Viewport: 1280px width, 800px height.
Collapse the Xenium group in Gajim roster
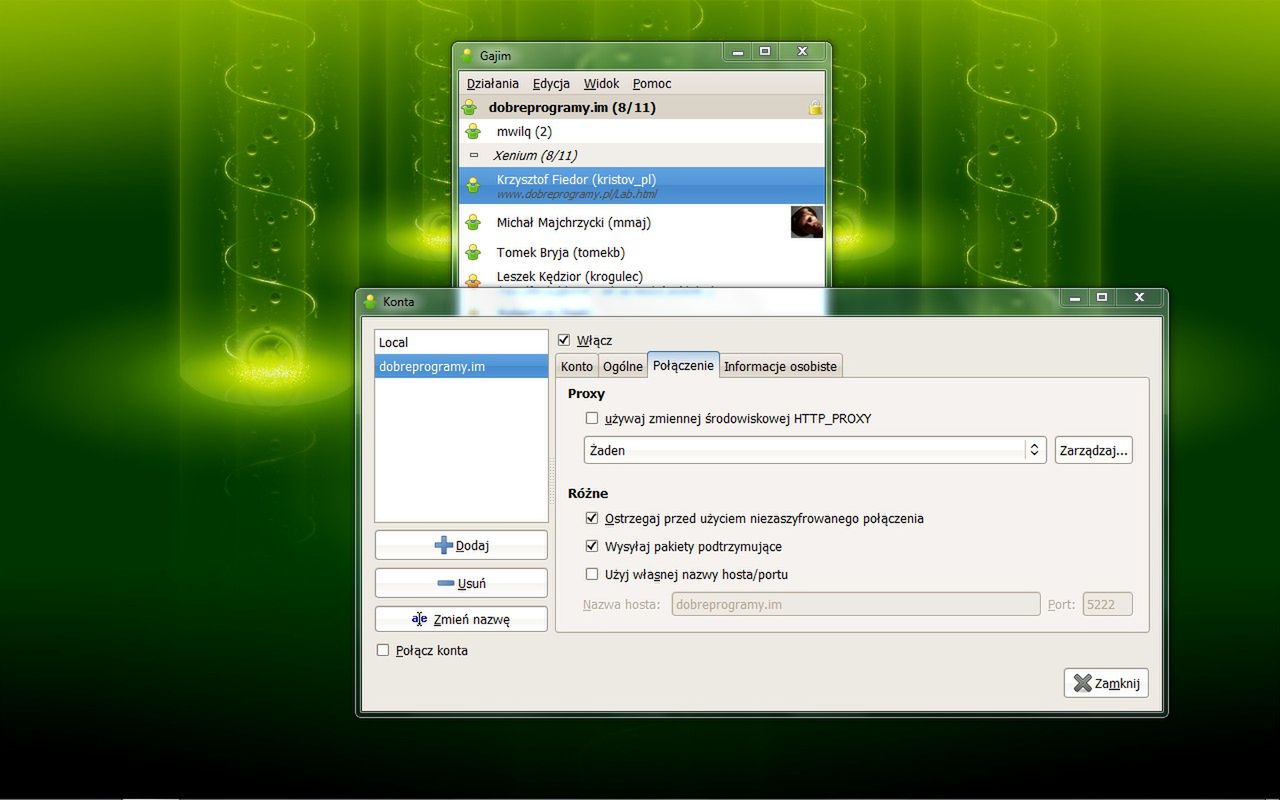[x=473, y=156]
